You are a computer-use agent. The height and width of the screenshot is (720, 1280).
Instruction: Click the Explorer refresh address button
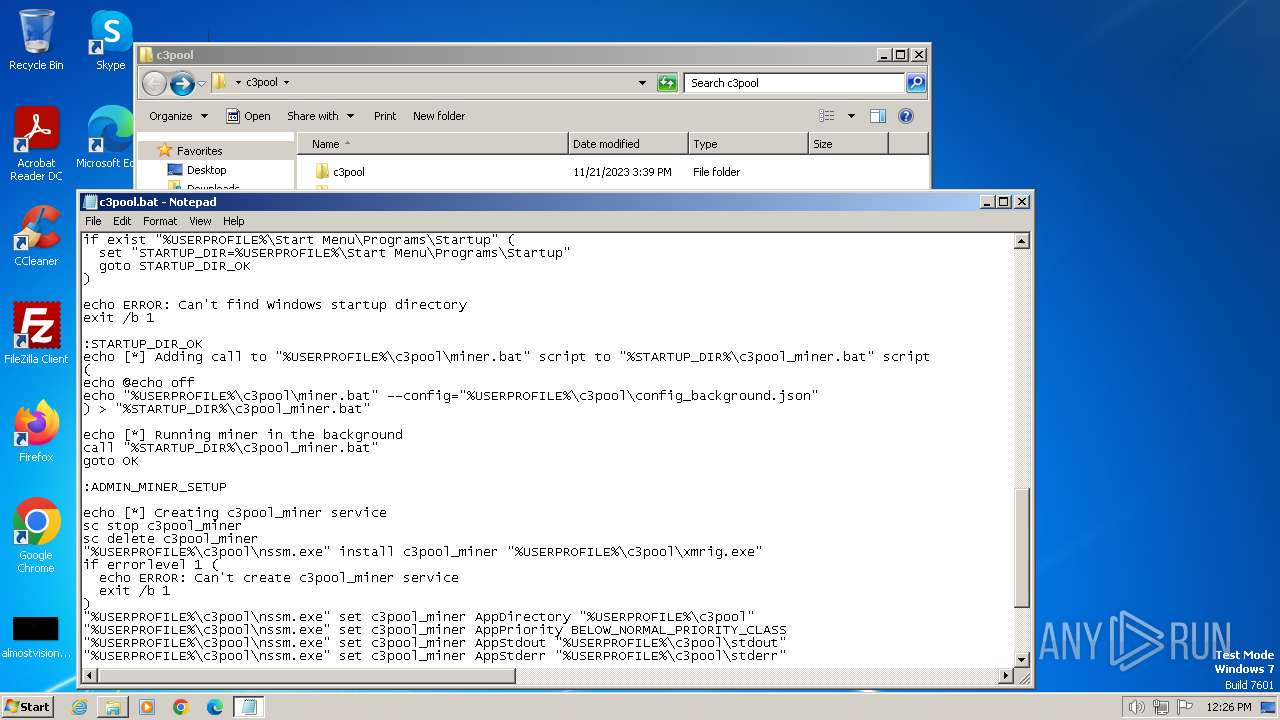click(x=667, y=83)
